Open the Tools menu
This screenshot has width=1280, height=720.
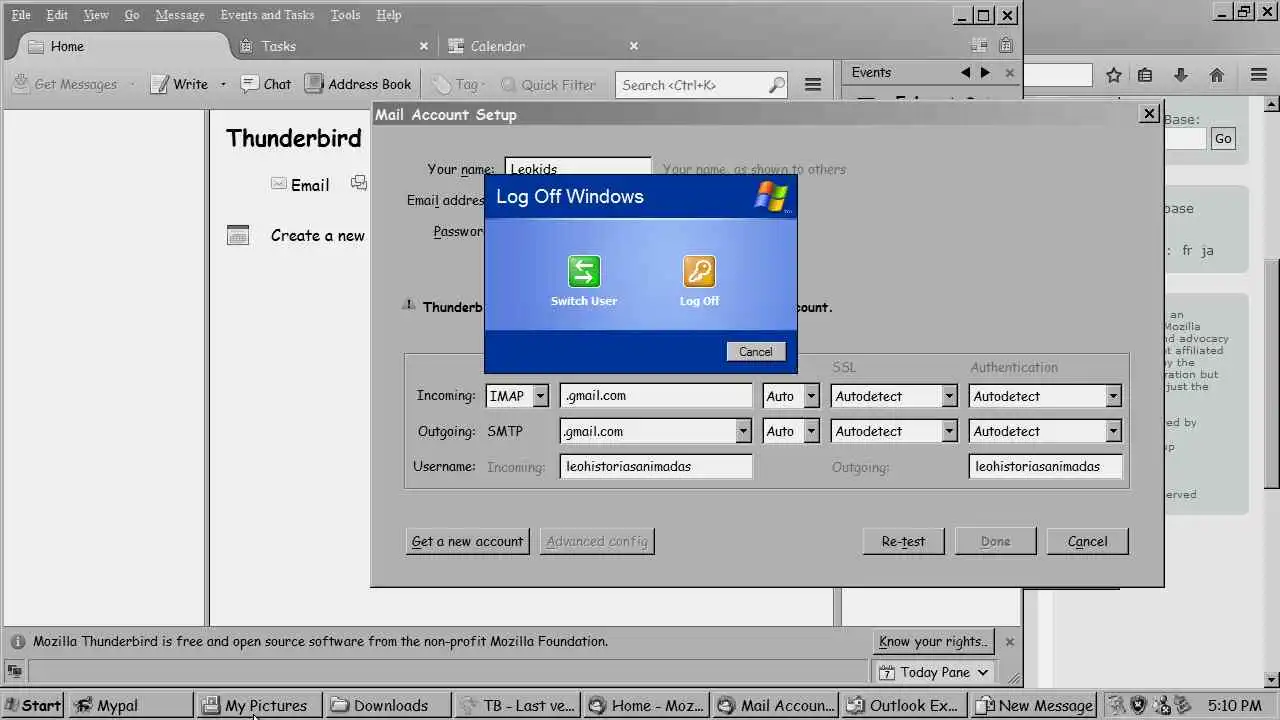click(x=346, y=15)
